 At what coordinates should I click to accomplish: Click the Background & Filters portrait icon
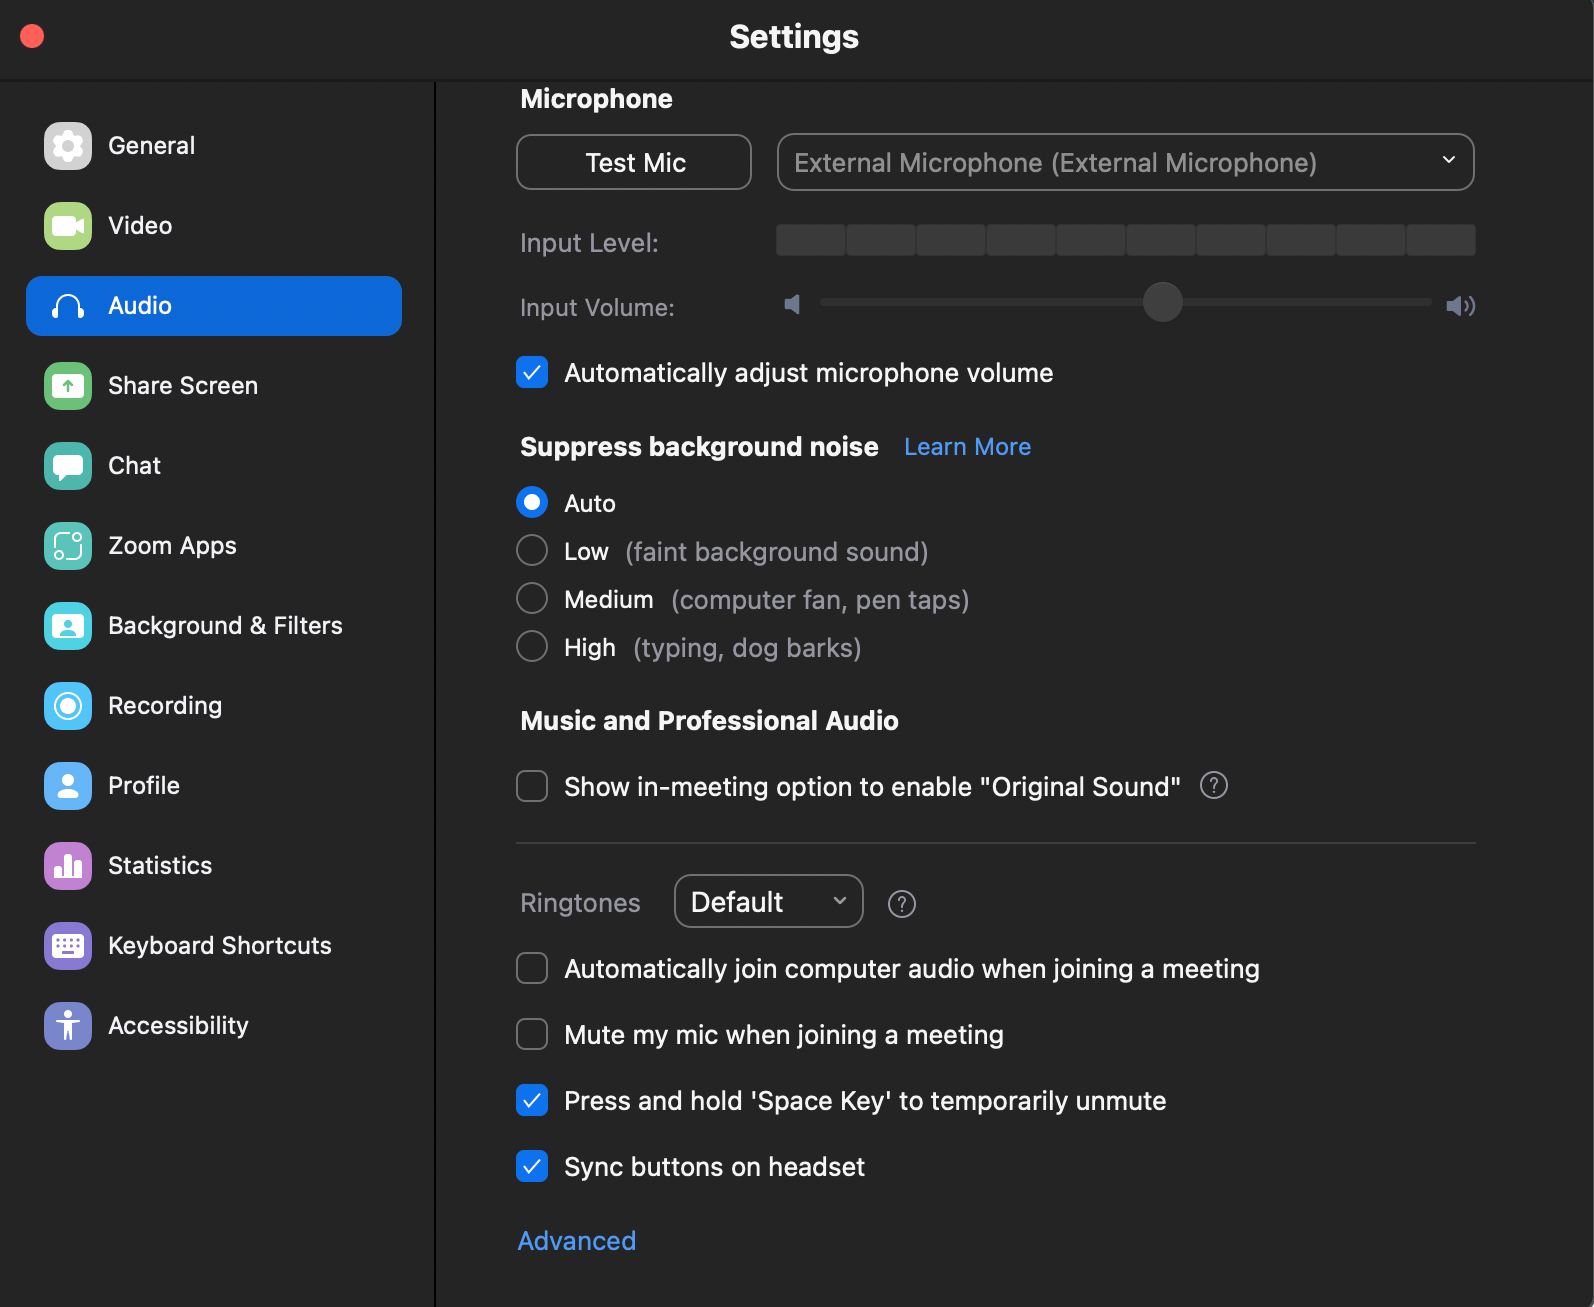68,626
